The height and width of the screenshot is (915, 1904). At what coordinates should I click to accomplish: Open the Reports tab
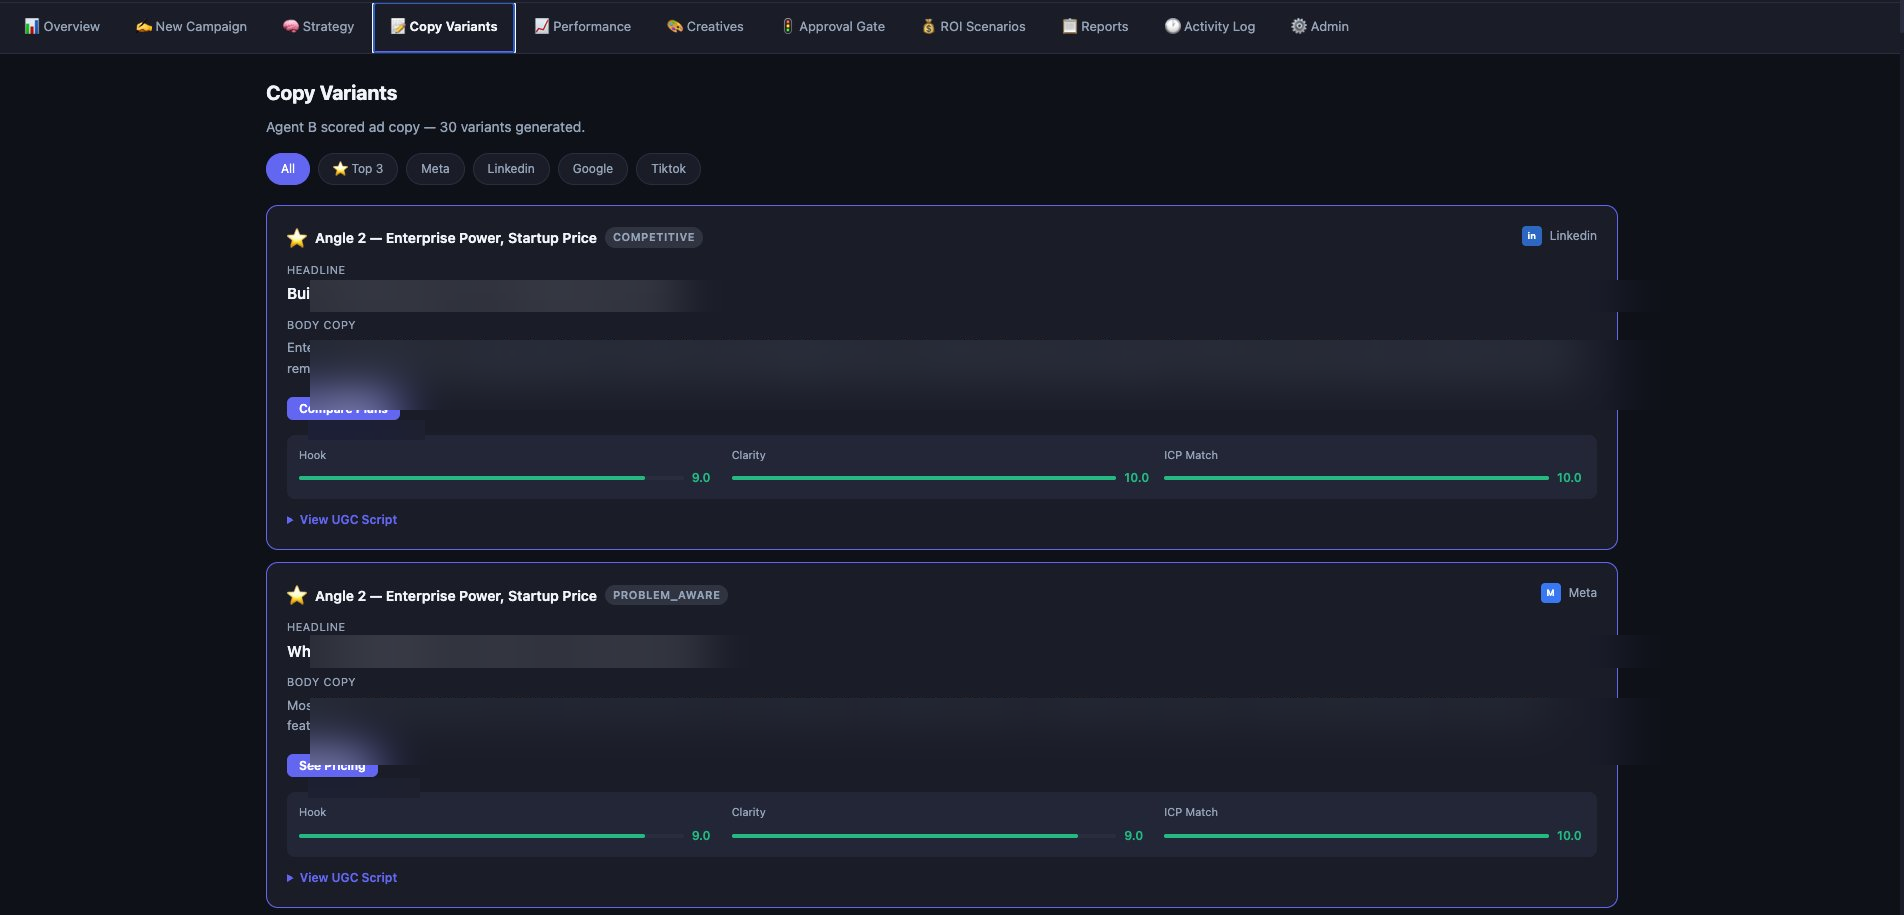pyautogui.click(x=1095, y=27)
